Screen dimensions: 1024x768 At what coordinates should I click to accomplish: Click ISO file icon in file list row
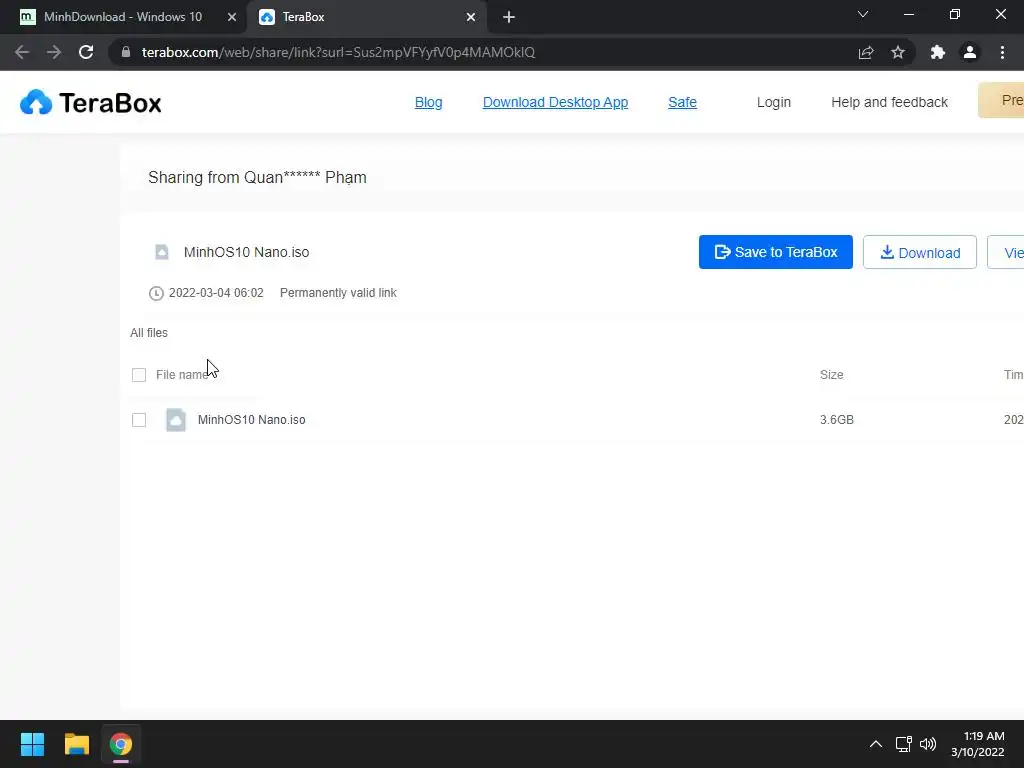(176, 420)
